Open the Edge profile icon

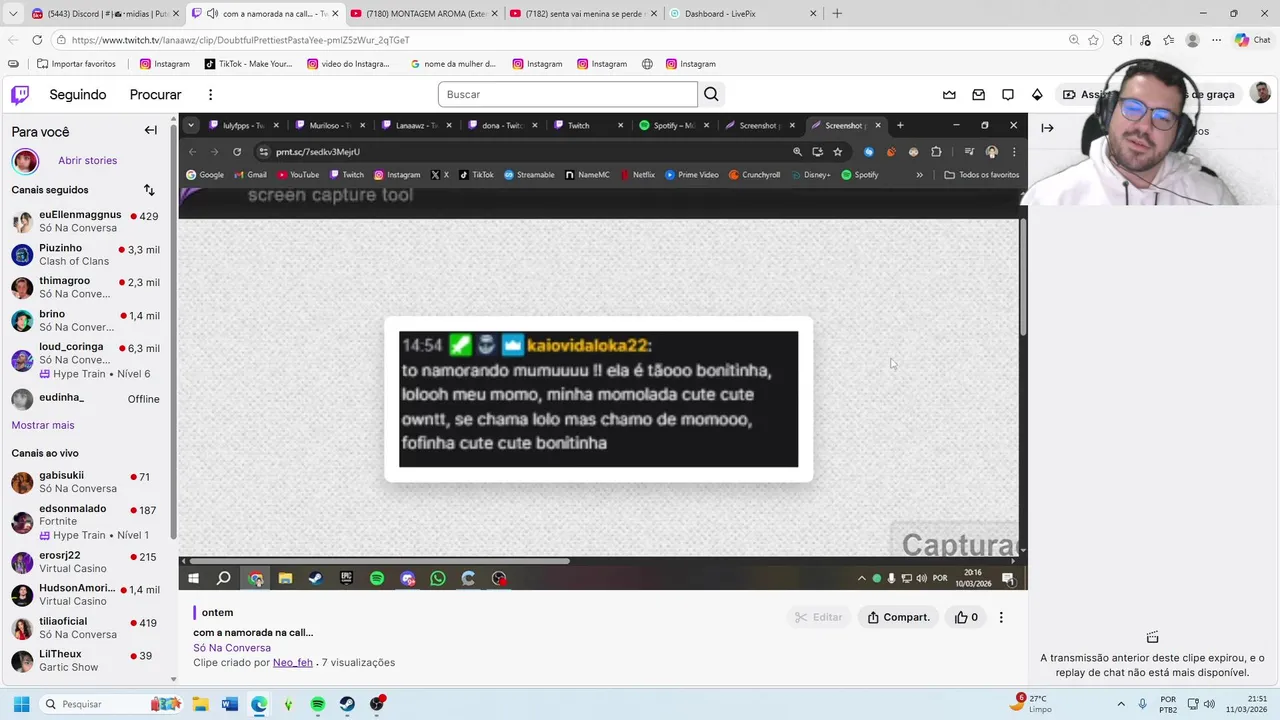tap(1192, 40)
